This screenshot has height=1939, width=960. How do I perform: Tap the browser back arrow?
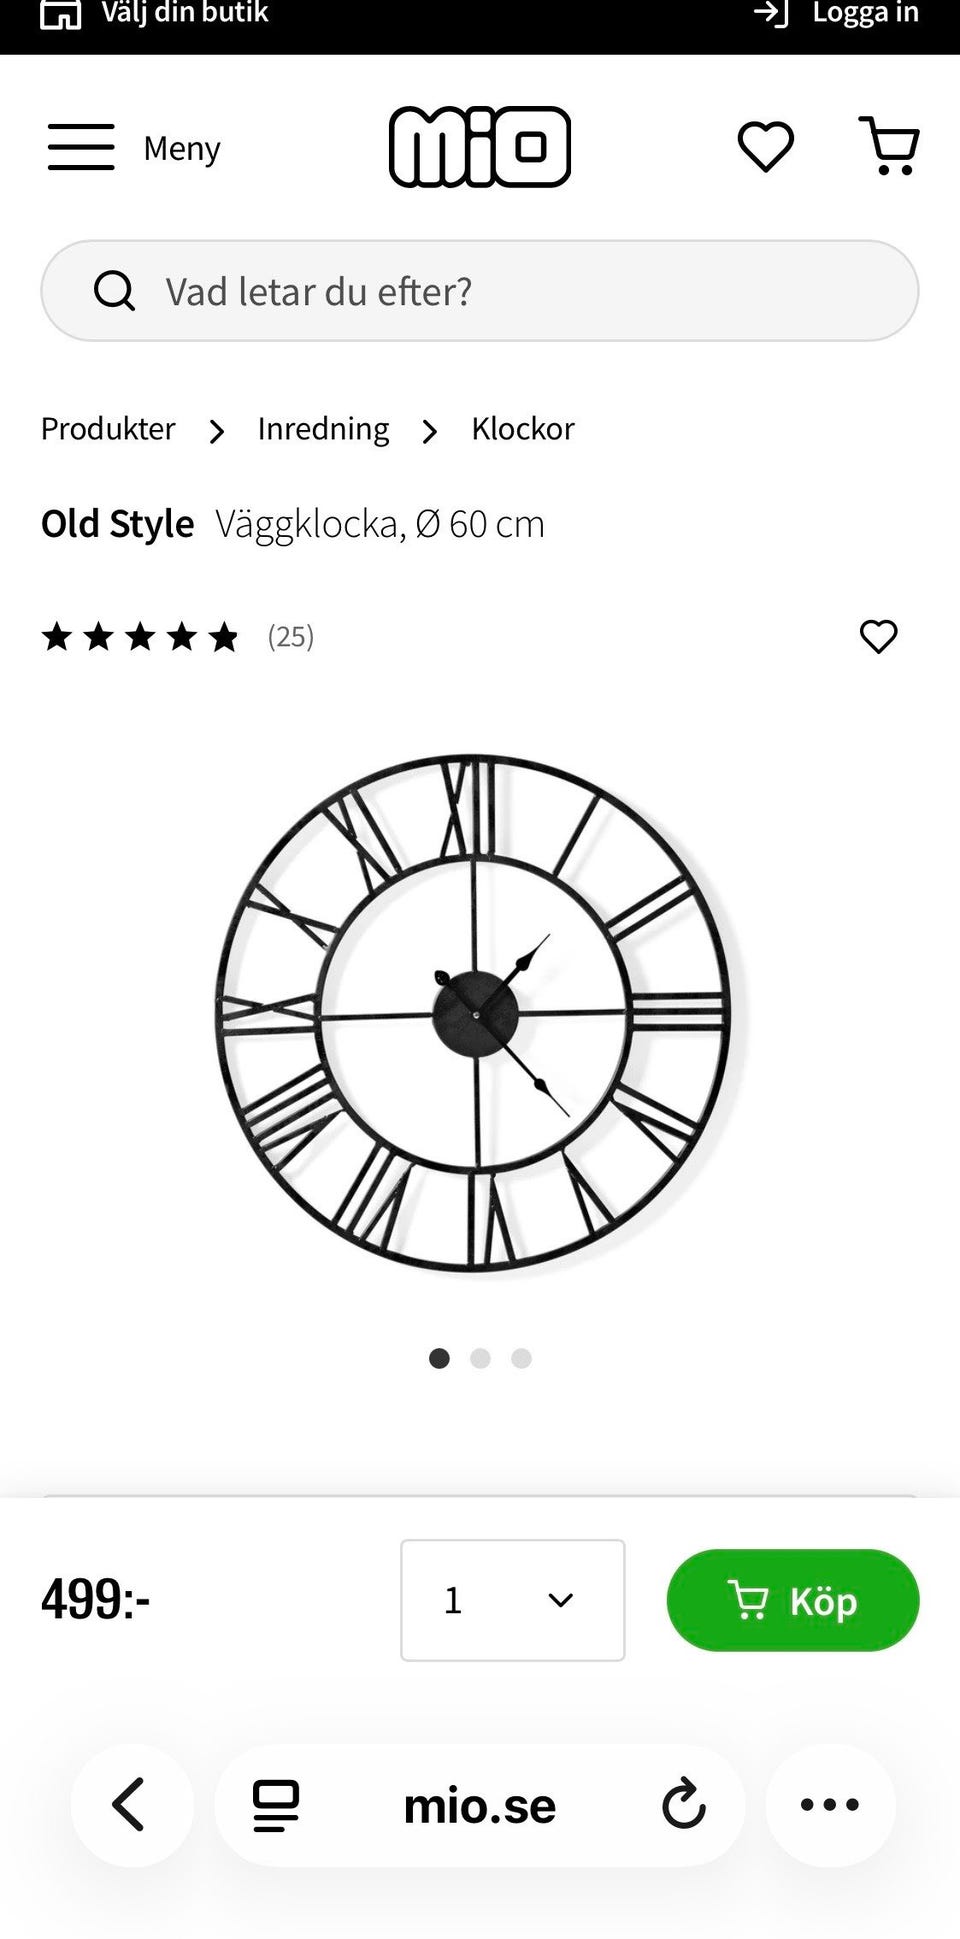point(130,1805)
